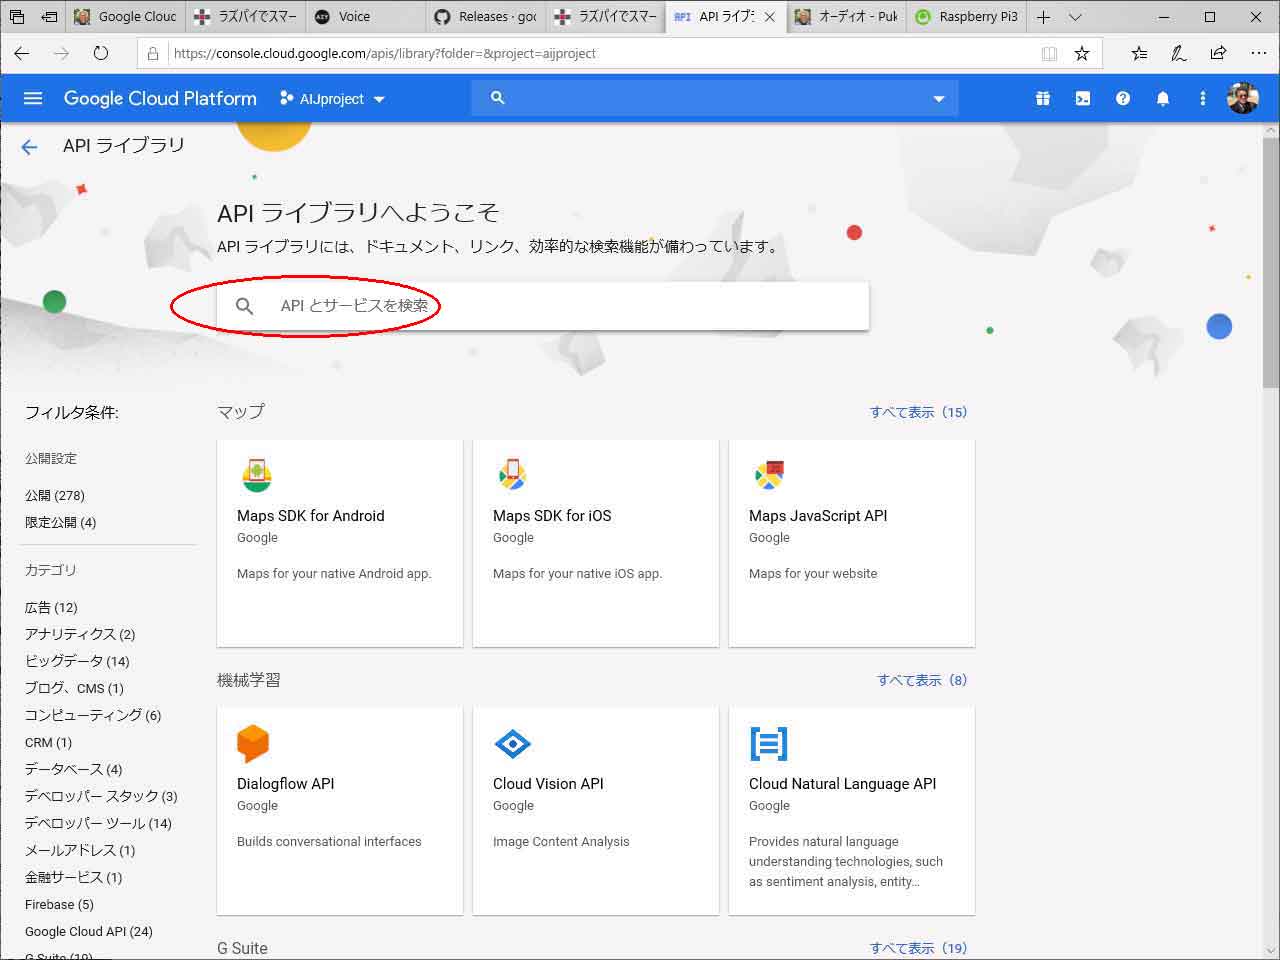Viewport: 1280px width, 960px height.
Task: Show all 15 Maps APIs via すべて表示
Action: (x=918, y=412)
